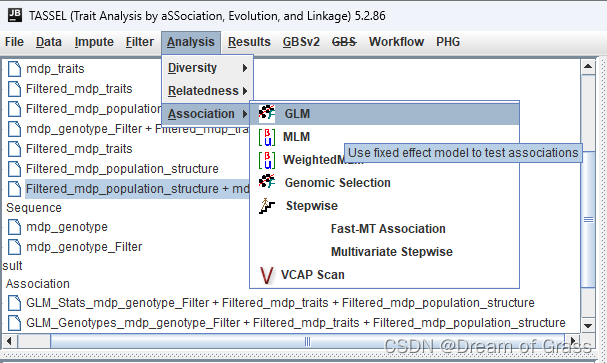Select Filtered_mdp_population_structure dataset
Image resolution: width=607 pixels, height=363 pixels.
tap(122, 169)
